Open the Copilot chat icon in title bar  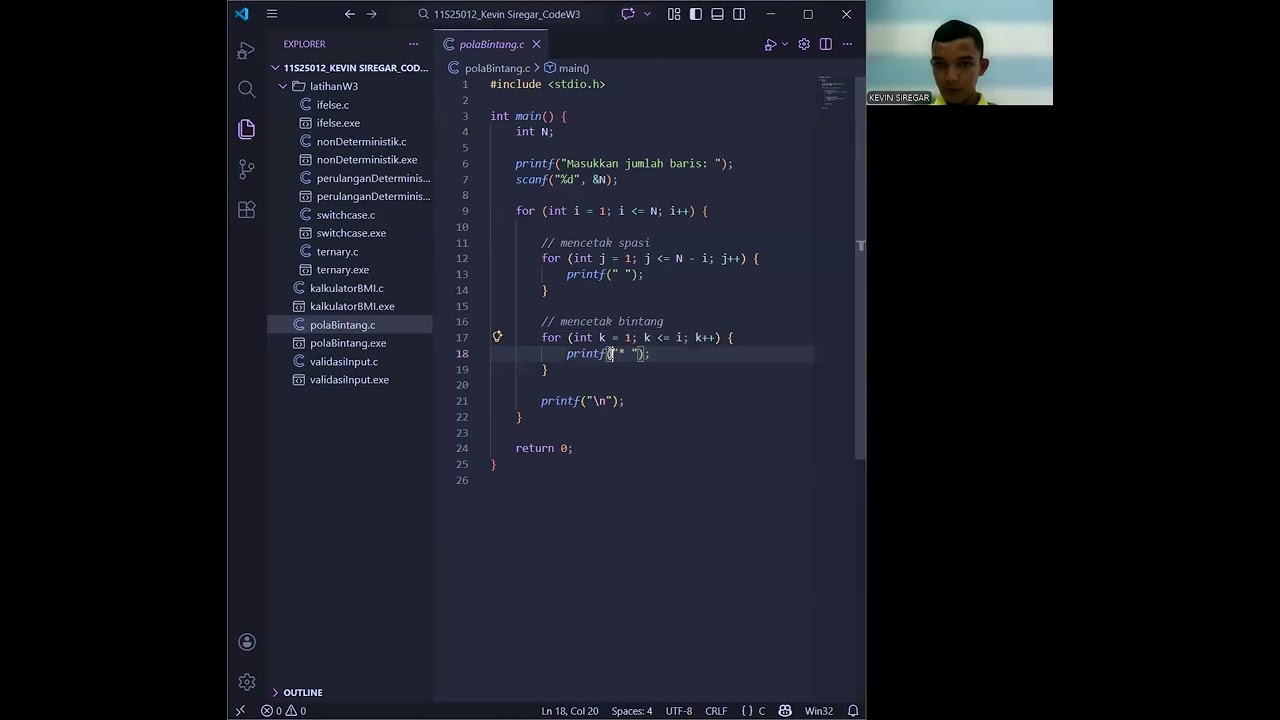[628, 14]
